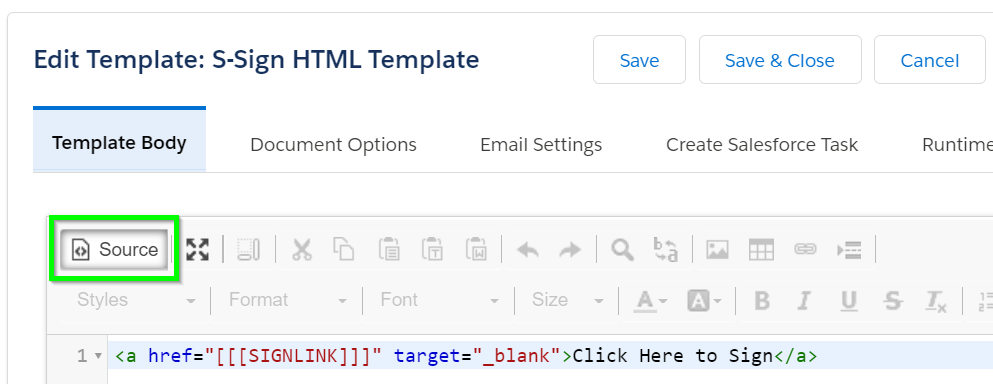Collapse code line 1 fold arrow
This screenshot has height=384, width=993.
coord(98,356)
